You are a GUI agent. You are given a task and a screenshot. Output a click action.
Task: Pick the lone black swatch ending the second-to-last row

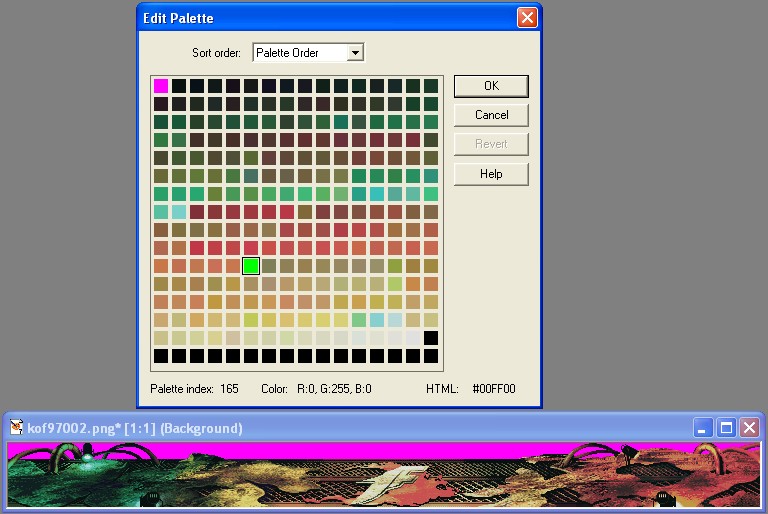tap(431, 338)
